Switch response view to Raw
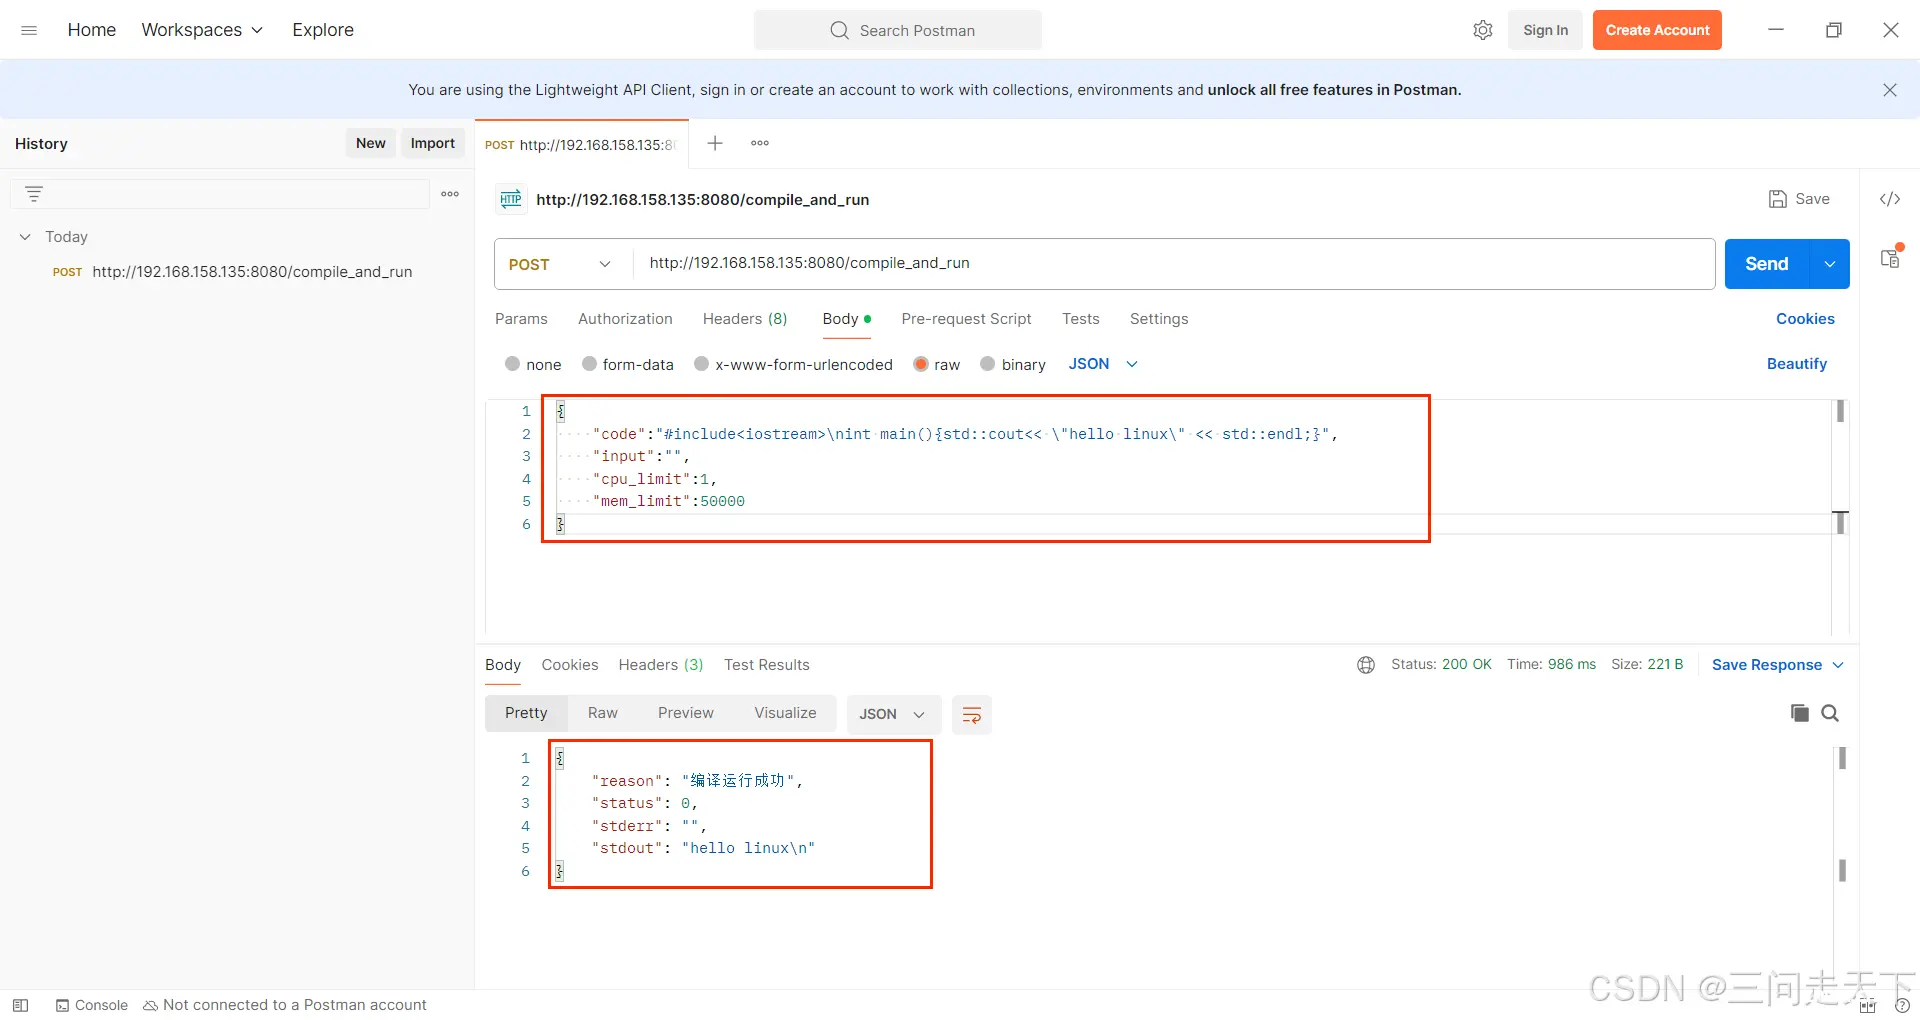Screen dimensions: 1920x1020 [x=603, y=713]
